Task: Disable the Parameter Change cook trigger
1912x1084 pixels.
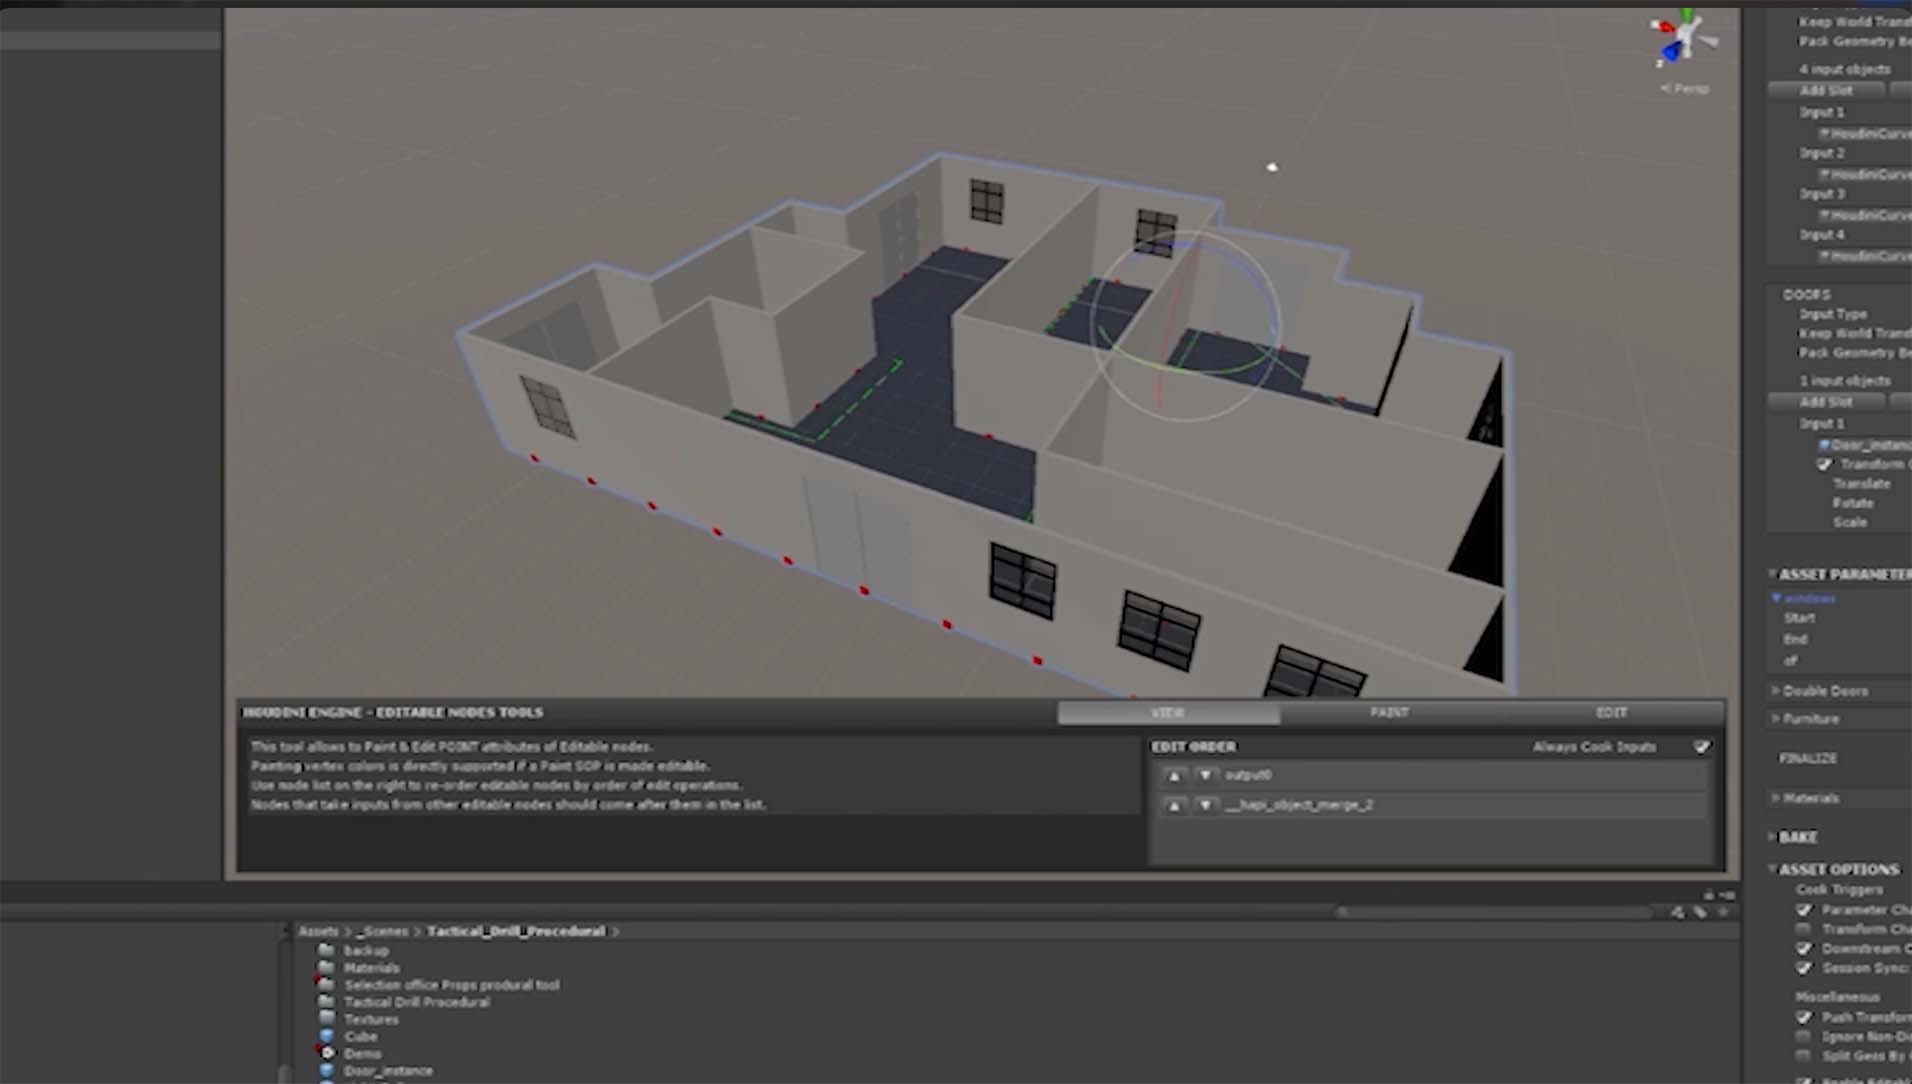Action: [1804, 910]
